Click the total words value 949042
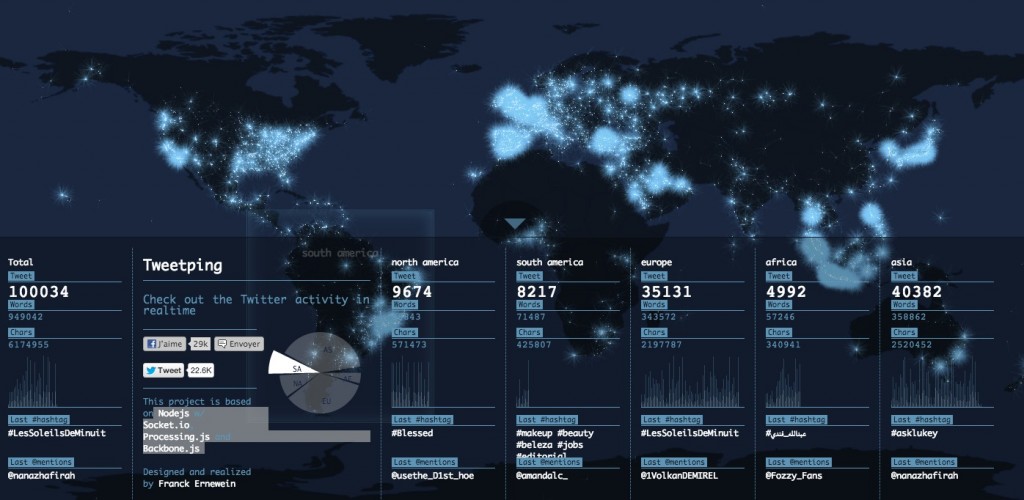The image size is (1024, 500). click(26, 317)
